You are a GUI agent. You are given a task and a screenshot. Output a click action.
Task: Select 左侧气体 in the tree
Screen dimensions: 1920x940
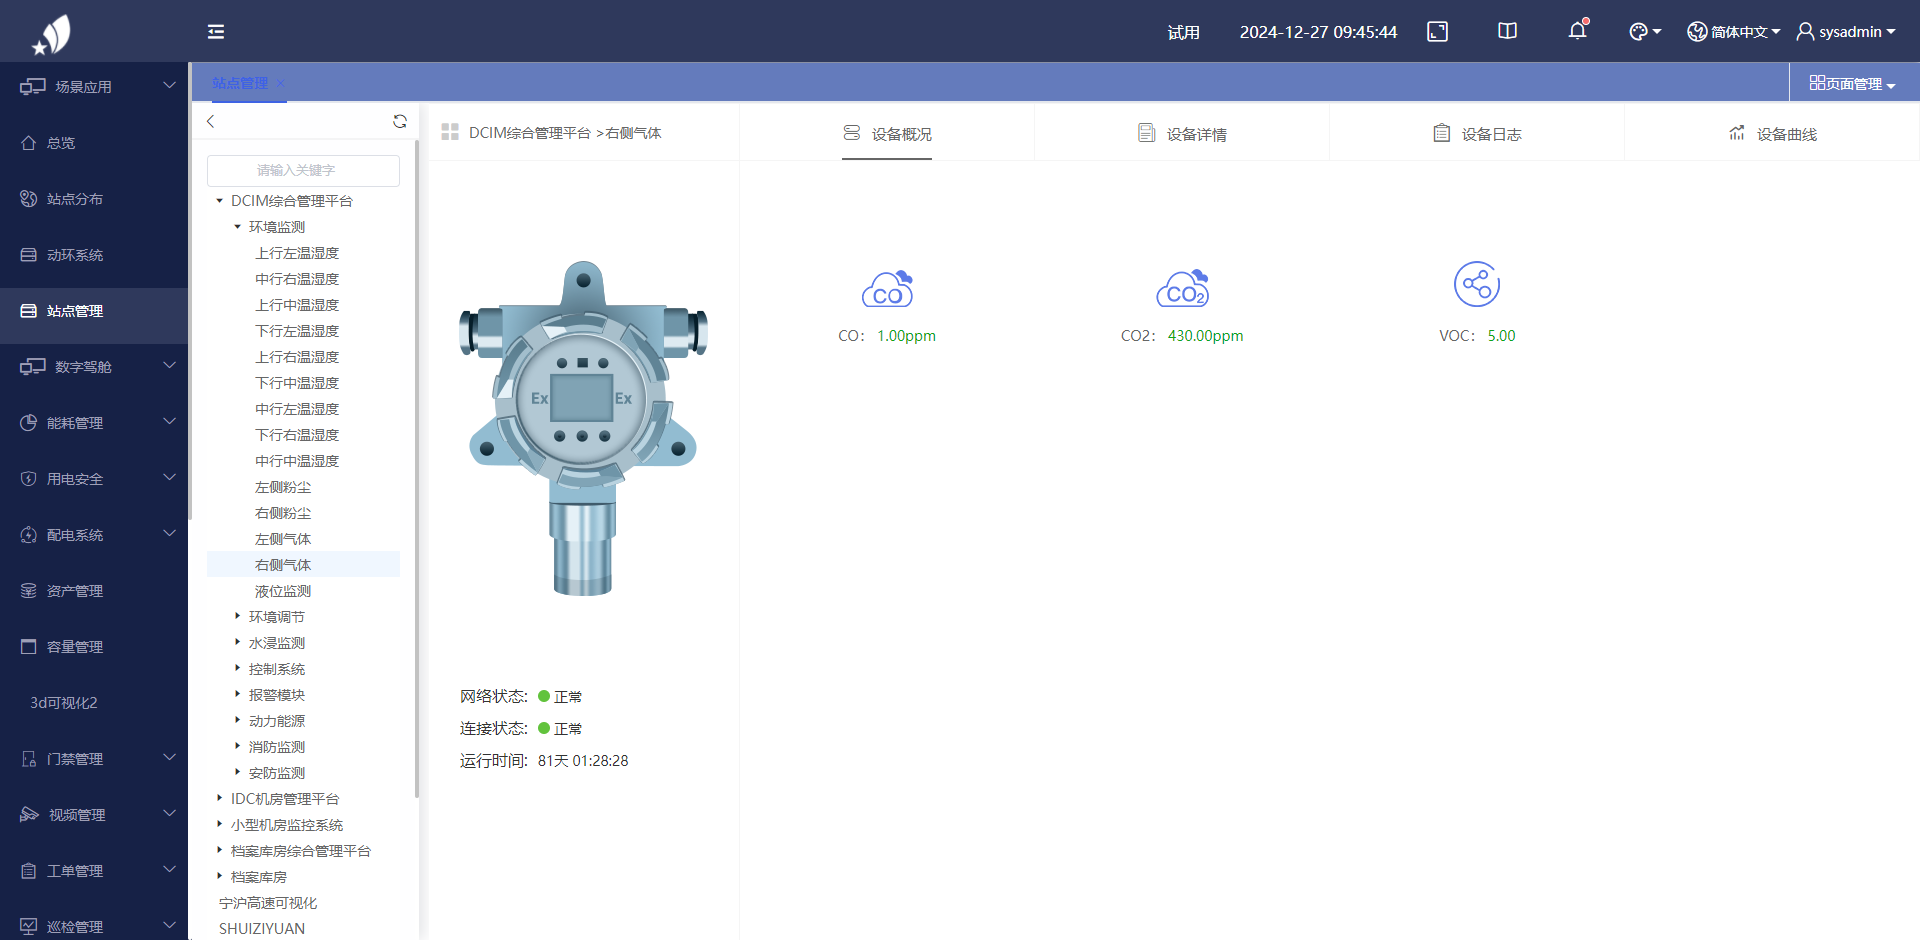coord(283,539)
